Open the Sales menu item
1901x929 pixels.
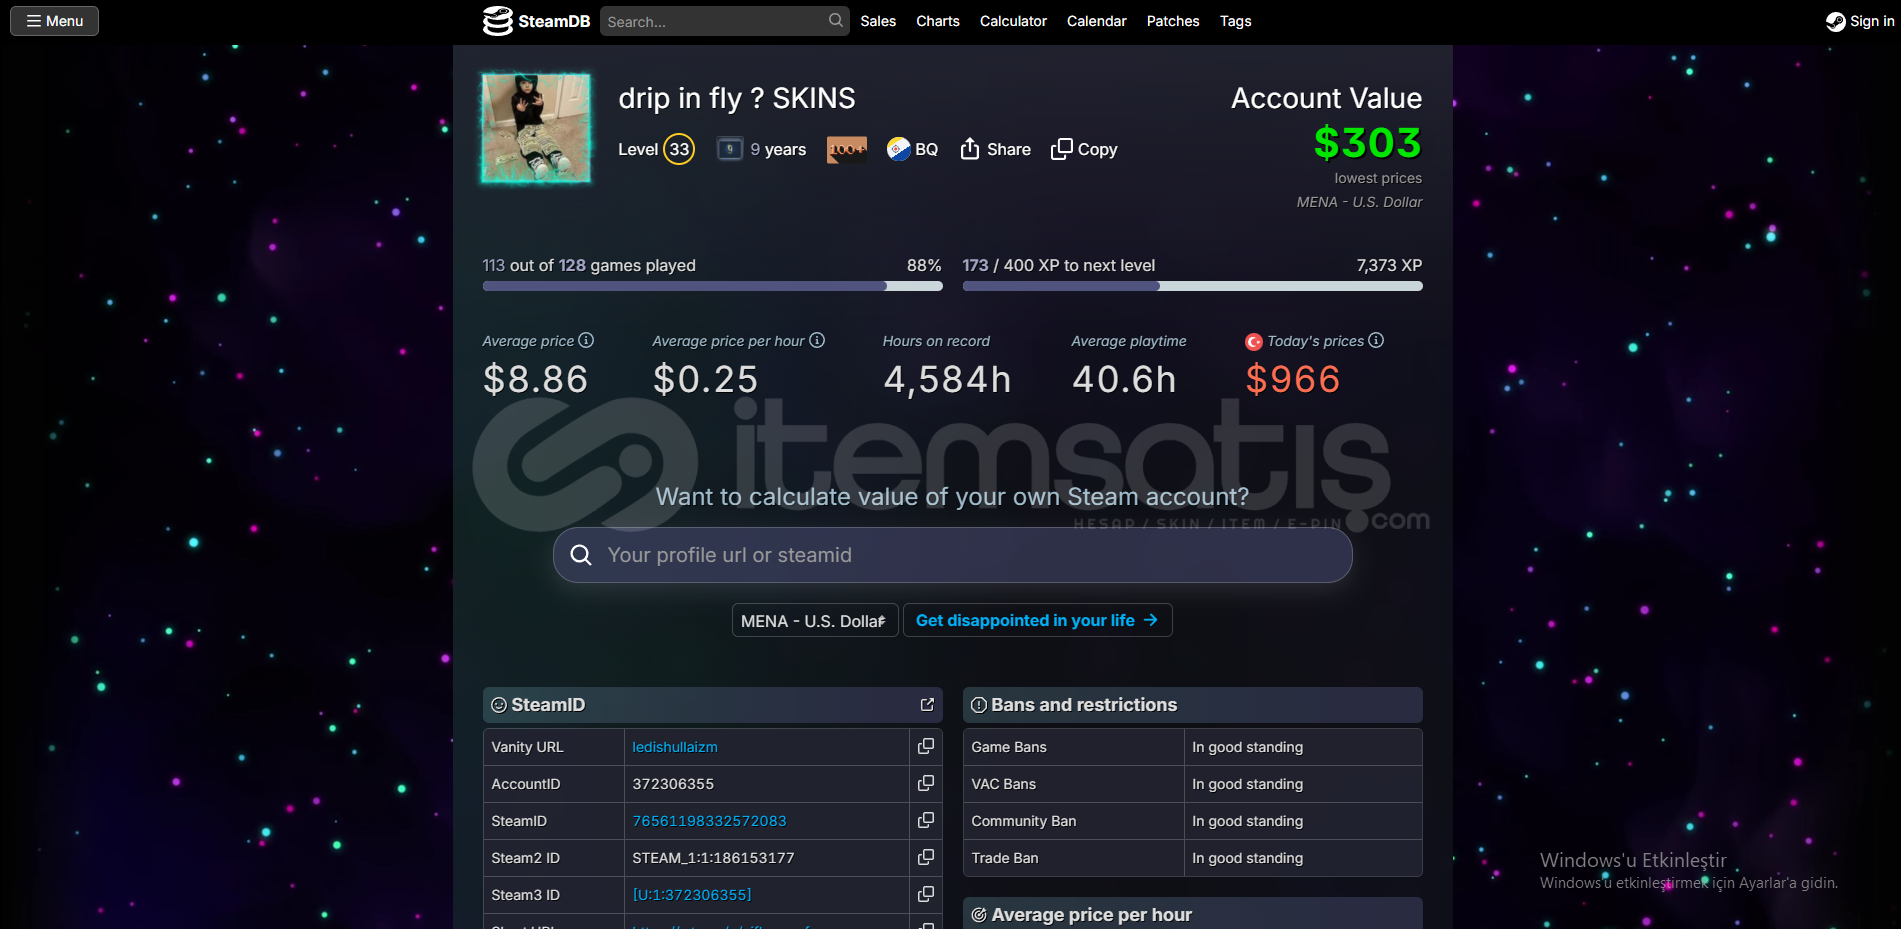pos(878,21)
